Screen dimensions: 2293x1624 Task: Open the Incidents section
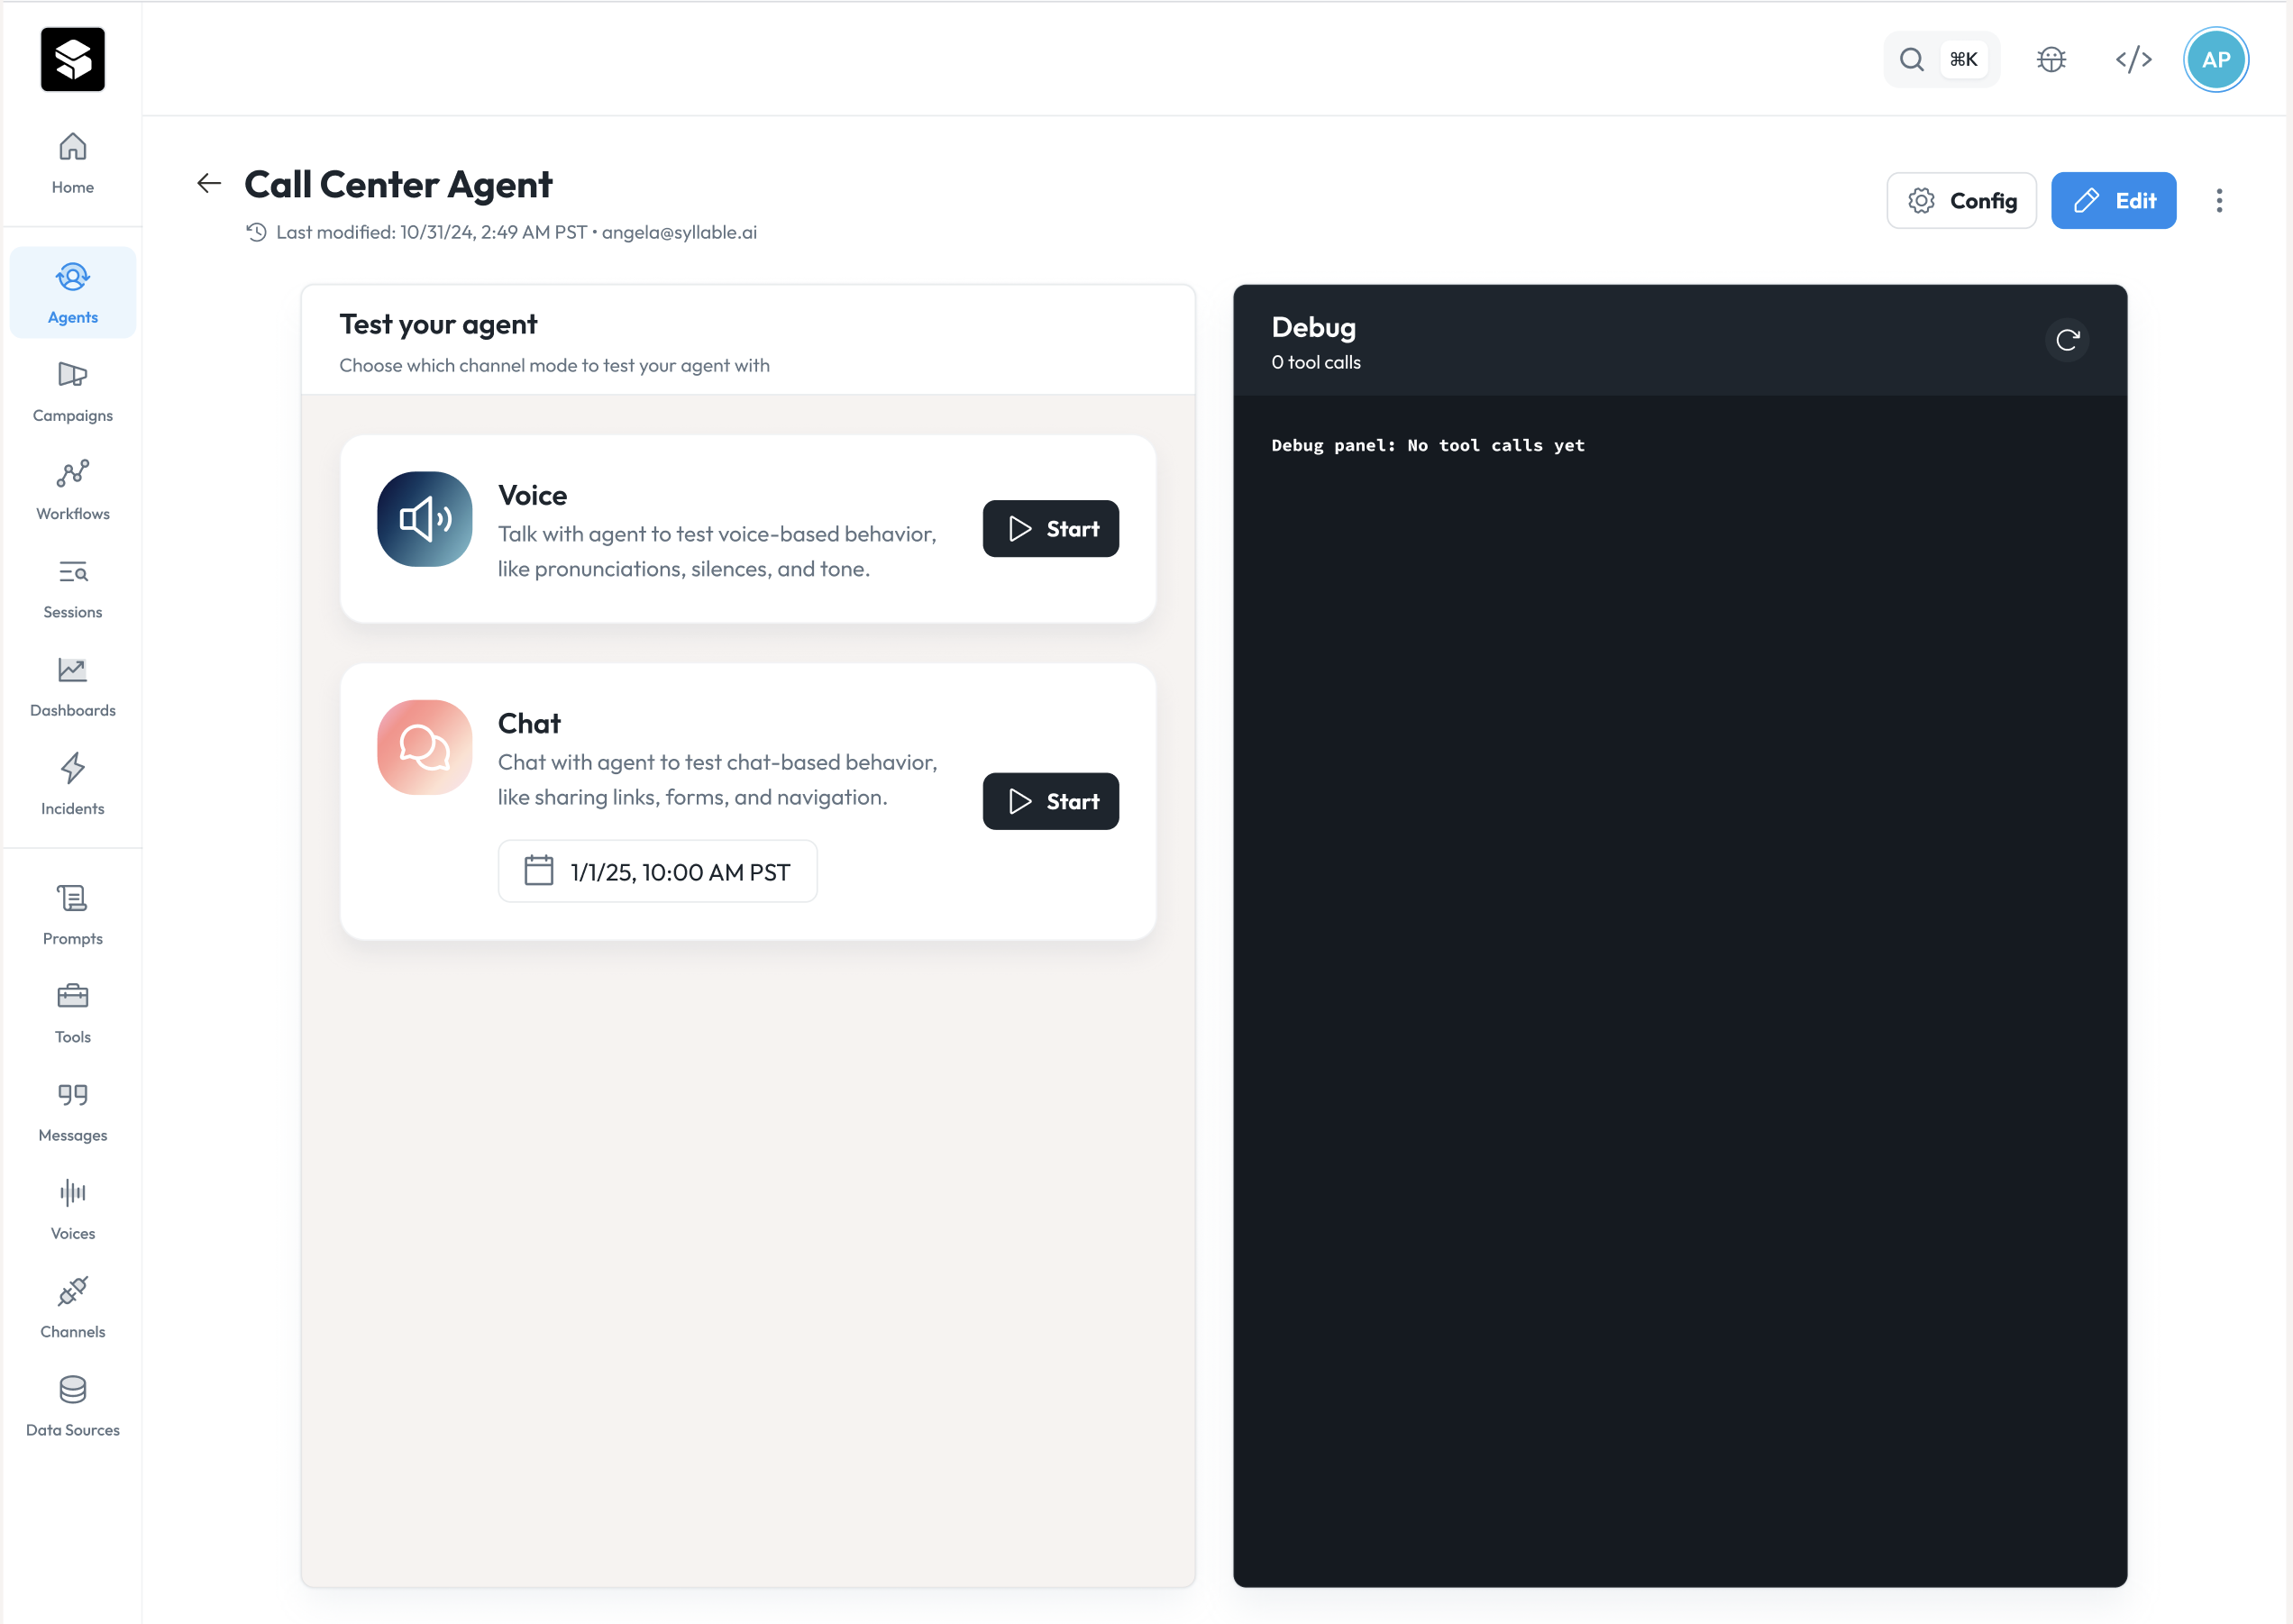pos(72,784)
